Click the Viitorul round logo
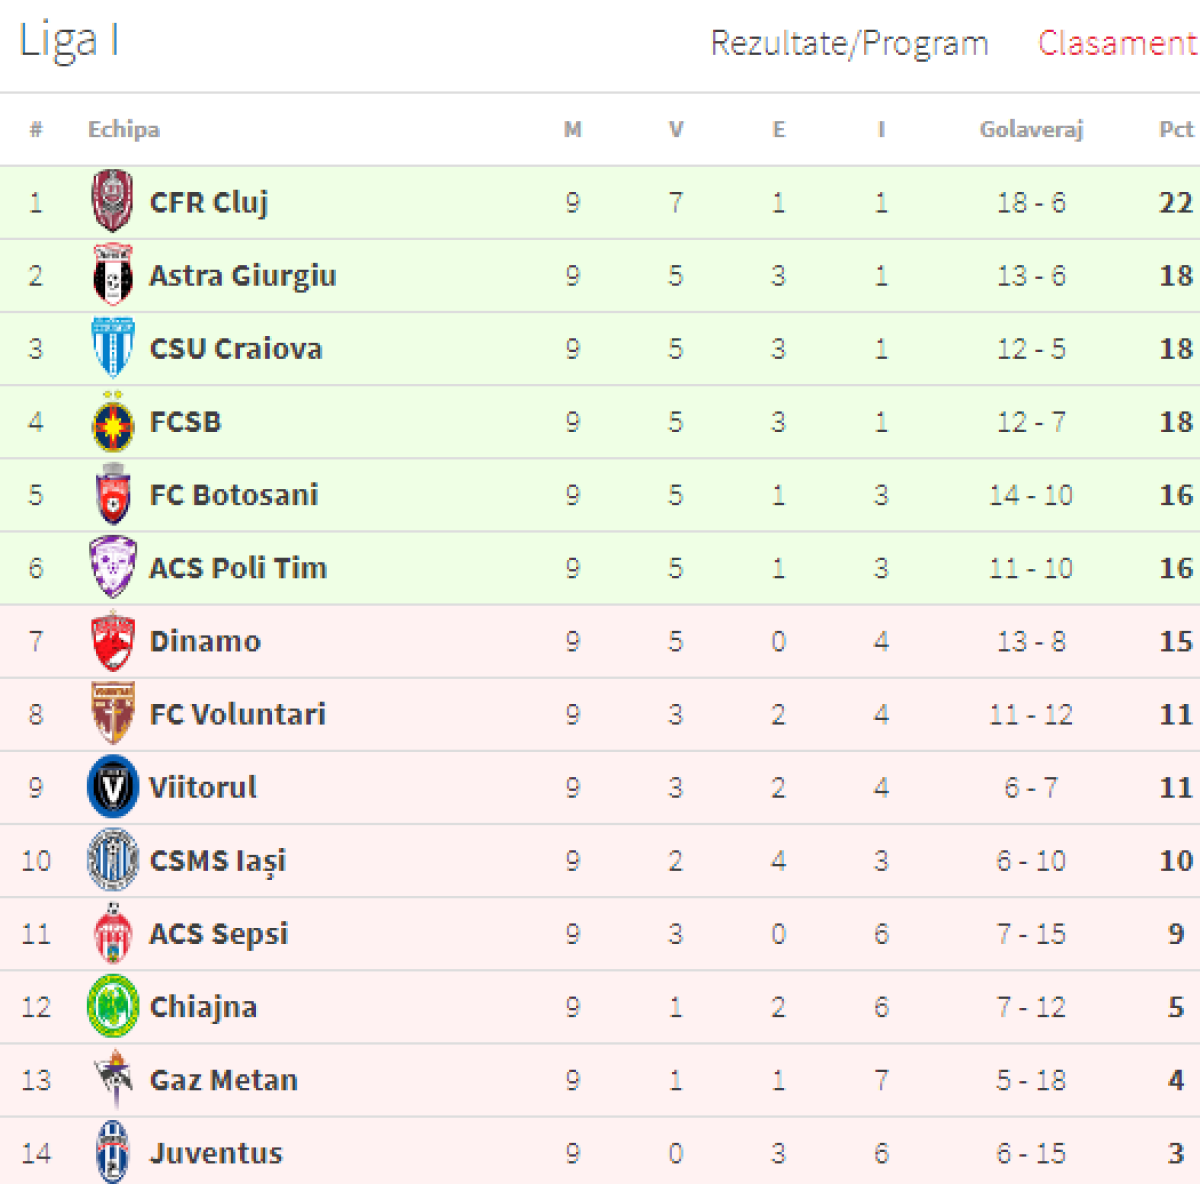 (113, 787)
